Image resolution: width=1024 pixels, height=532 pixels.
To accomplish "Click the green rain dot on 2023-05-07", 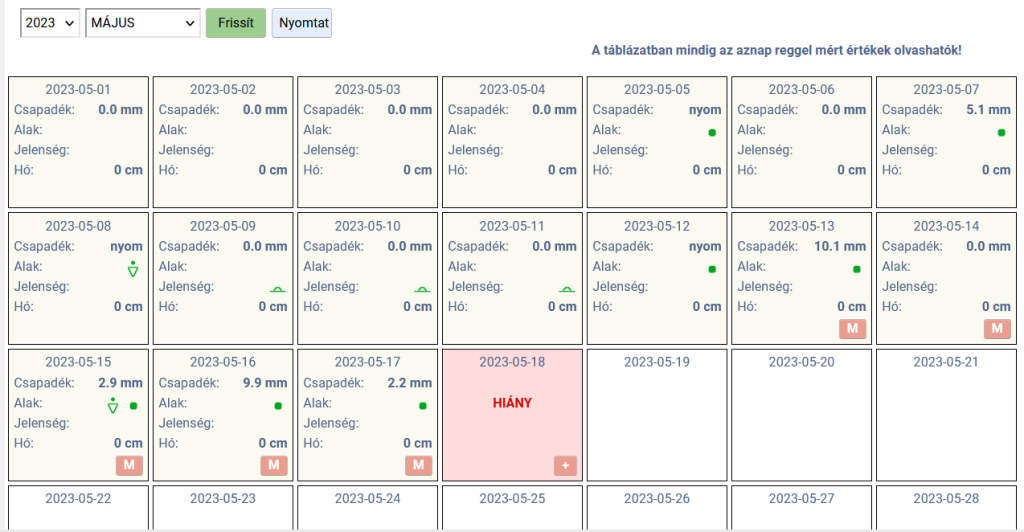I will pos(1001,132).
